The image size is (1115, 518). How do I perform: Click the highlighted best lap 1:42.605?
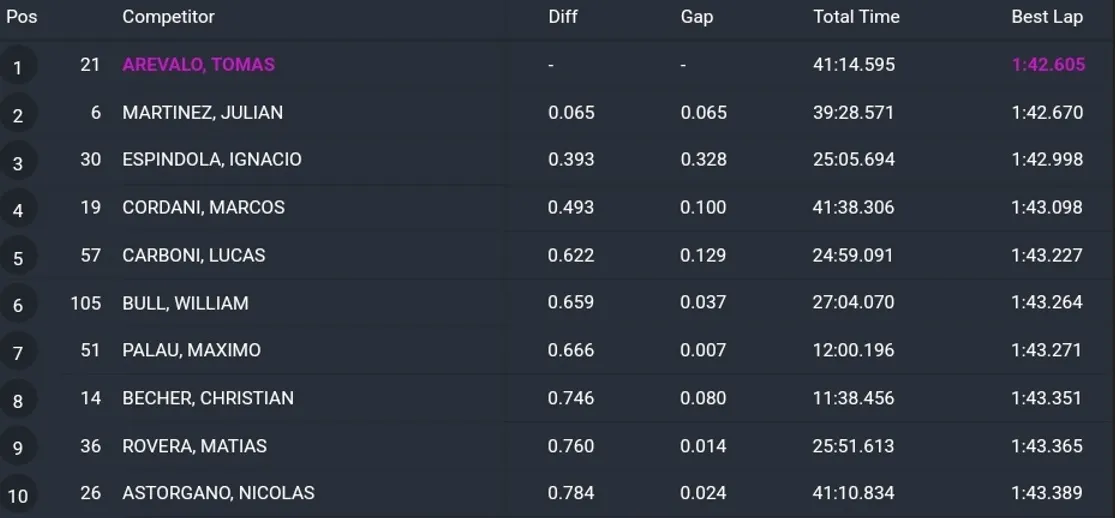click(1047, 65)
